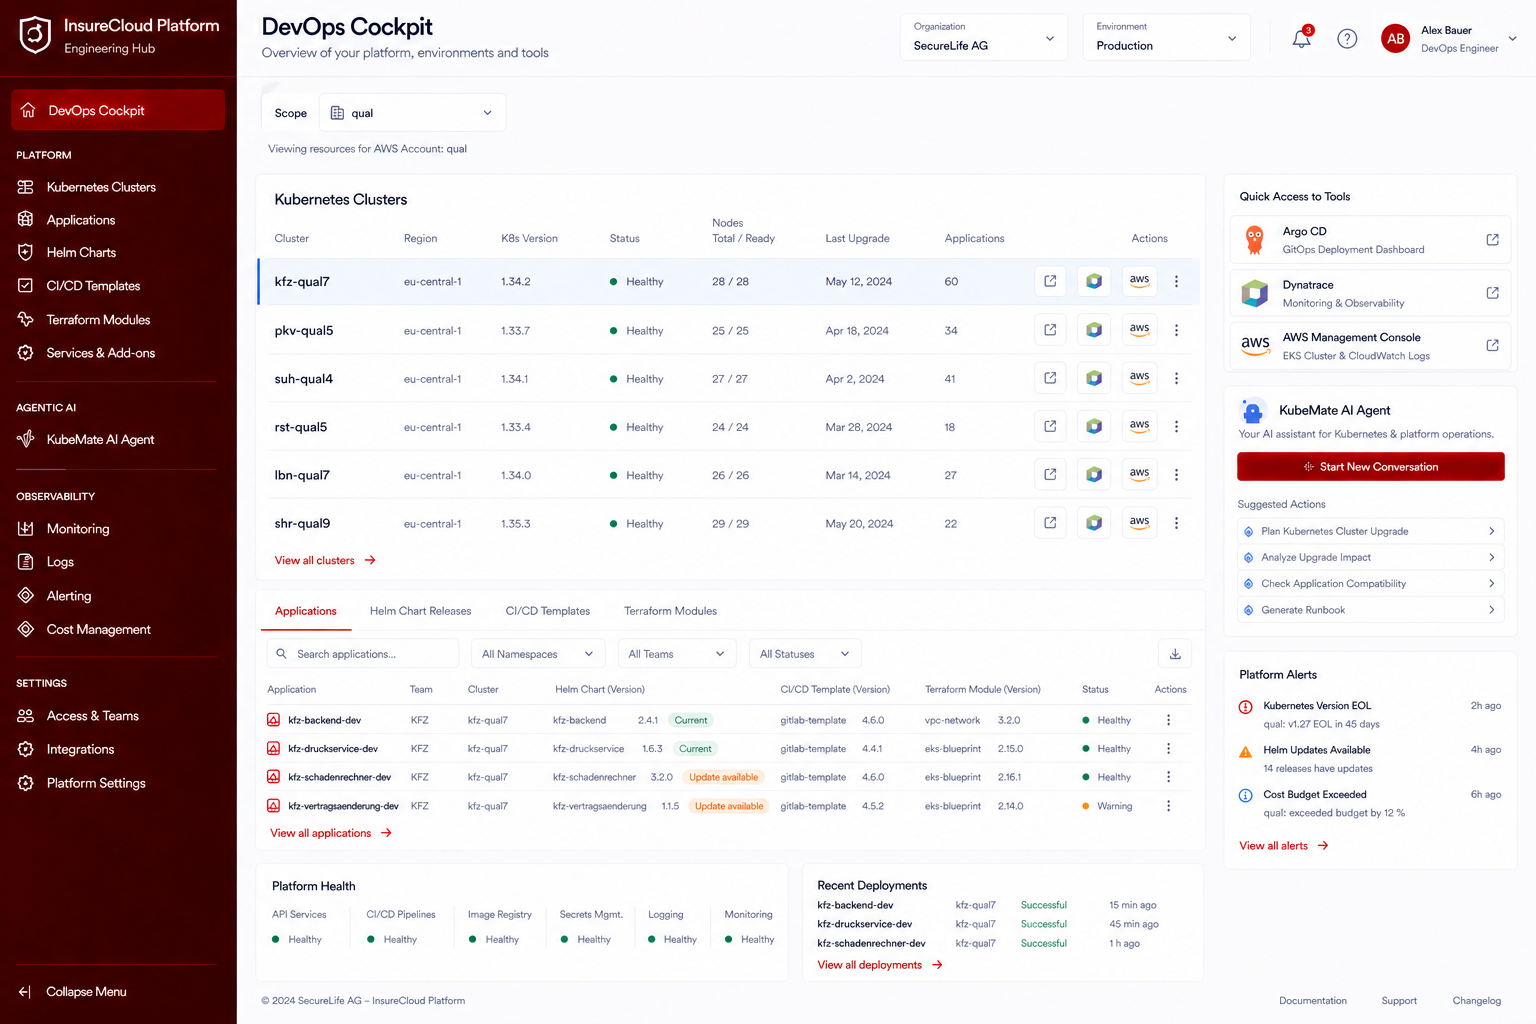Open actions menu for kfz-backend-dev application
The width and height of the screenshot is (1536, 1024).
pyautogui.click(x=1168, y=720)
